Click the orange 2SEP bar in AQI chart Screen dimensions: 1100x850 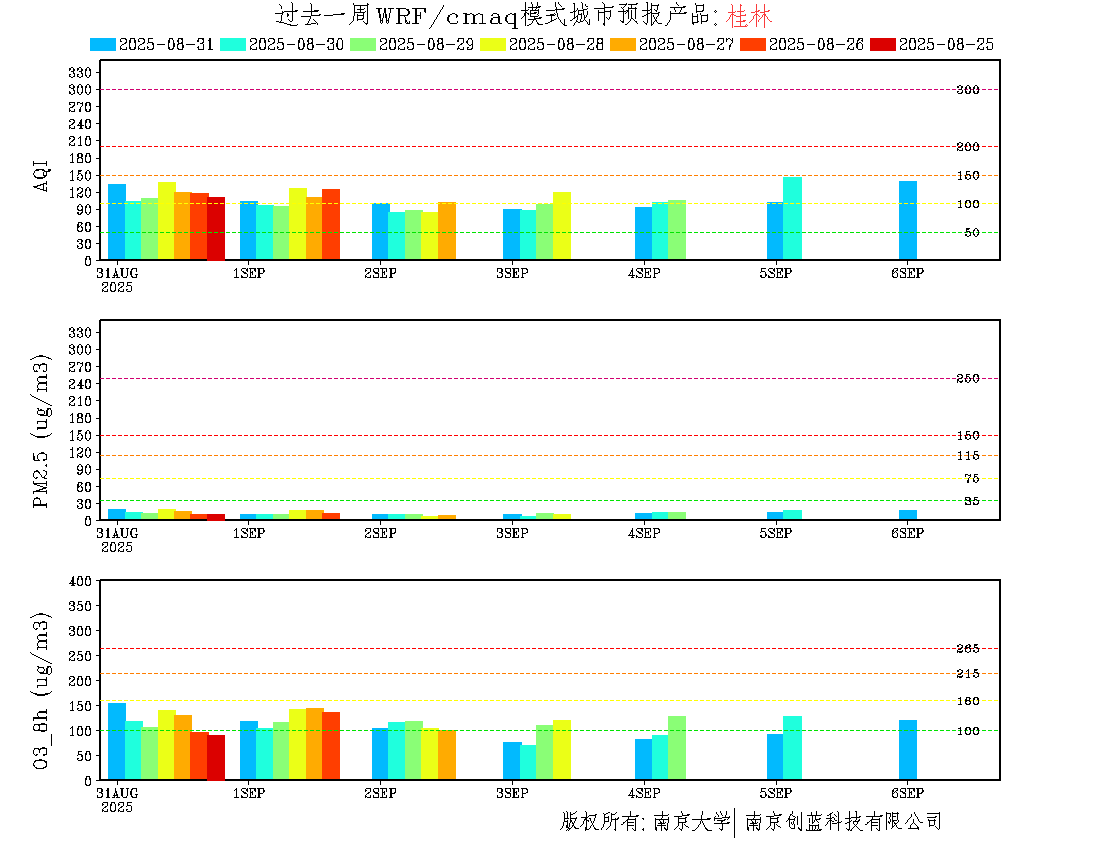[x=447, y=231]
